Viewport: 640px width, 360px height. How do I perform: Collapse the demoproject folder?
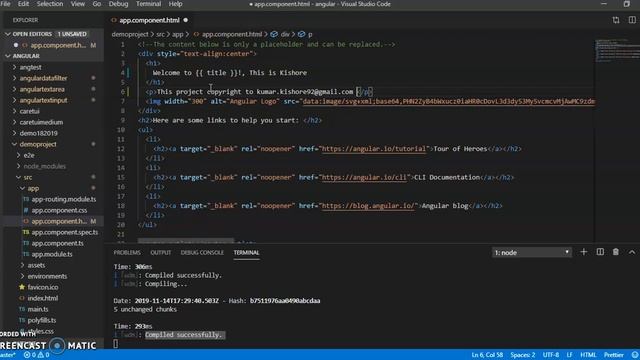38,144
